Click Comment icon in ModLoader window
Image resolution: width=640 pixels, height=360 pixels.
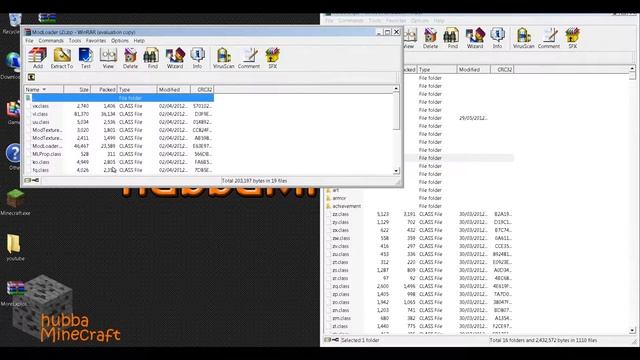(x=249, y=58)
